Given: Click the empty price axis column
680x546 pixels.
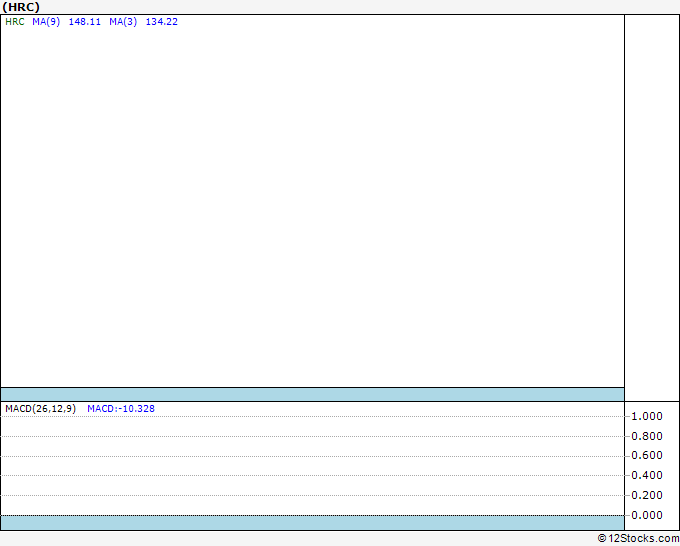Looking at the screenshot, I should tap(652, 208).
